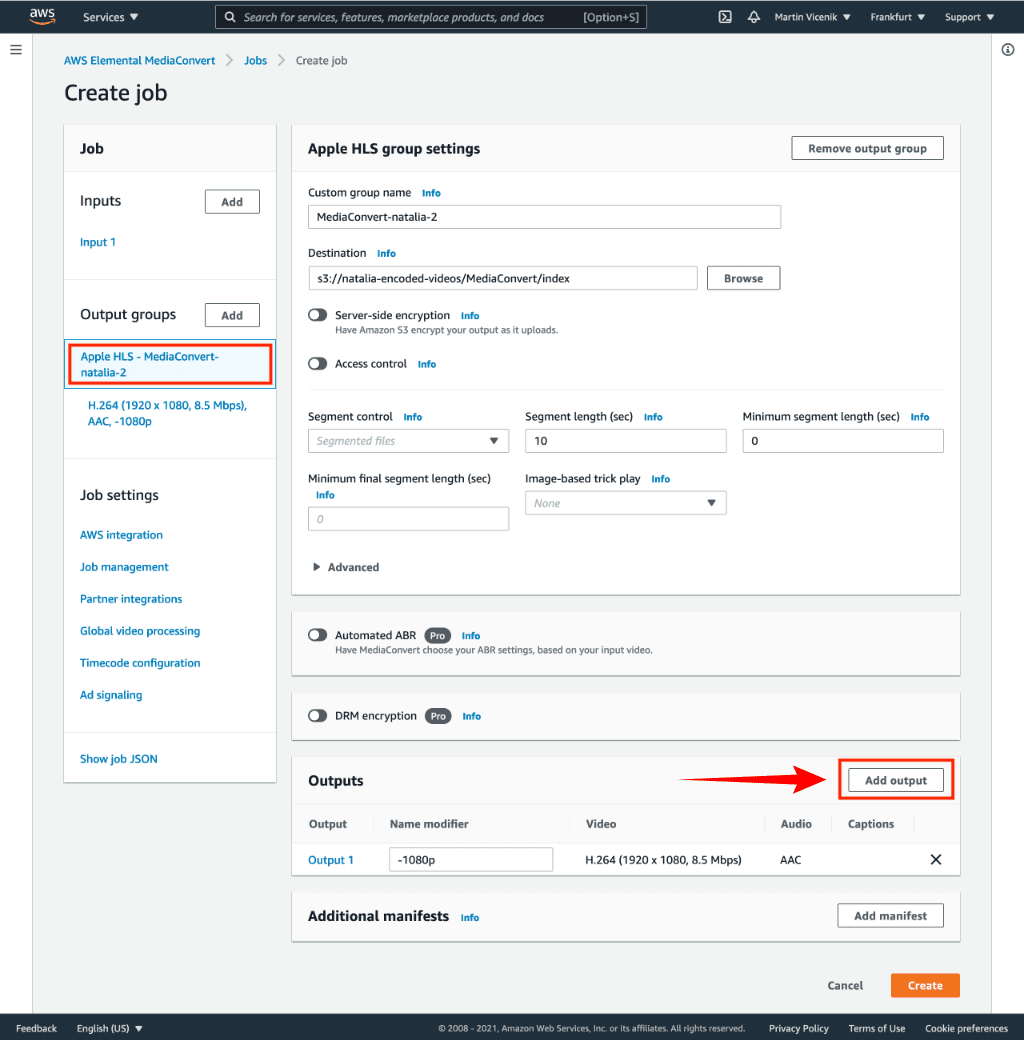Open AWS integration job settings

point(121,535)
